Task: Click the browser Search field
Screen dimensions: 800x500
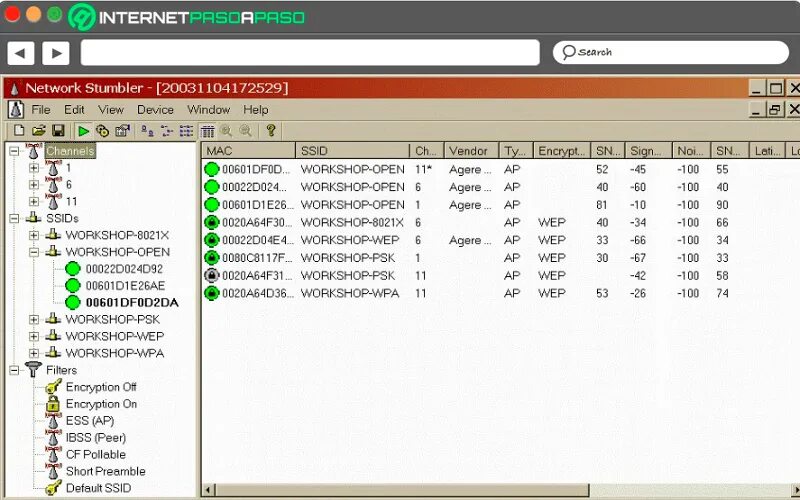Action: 671,52
